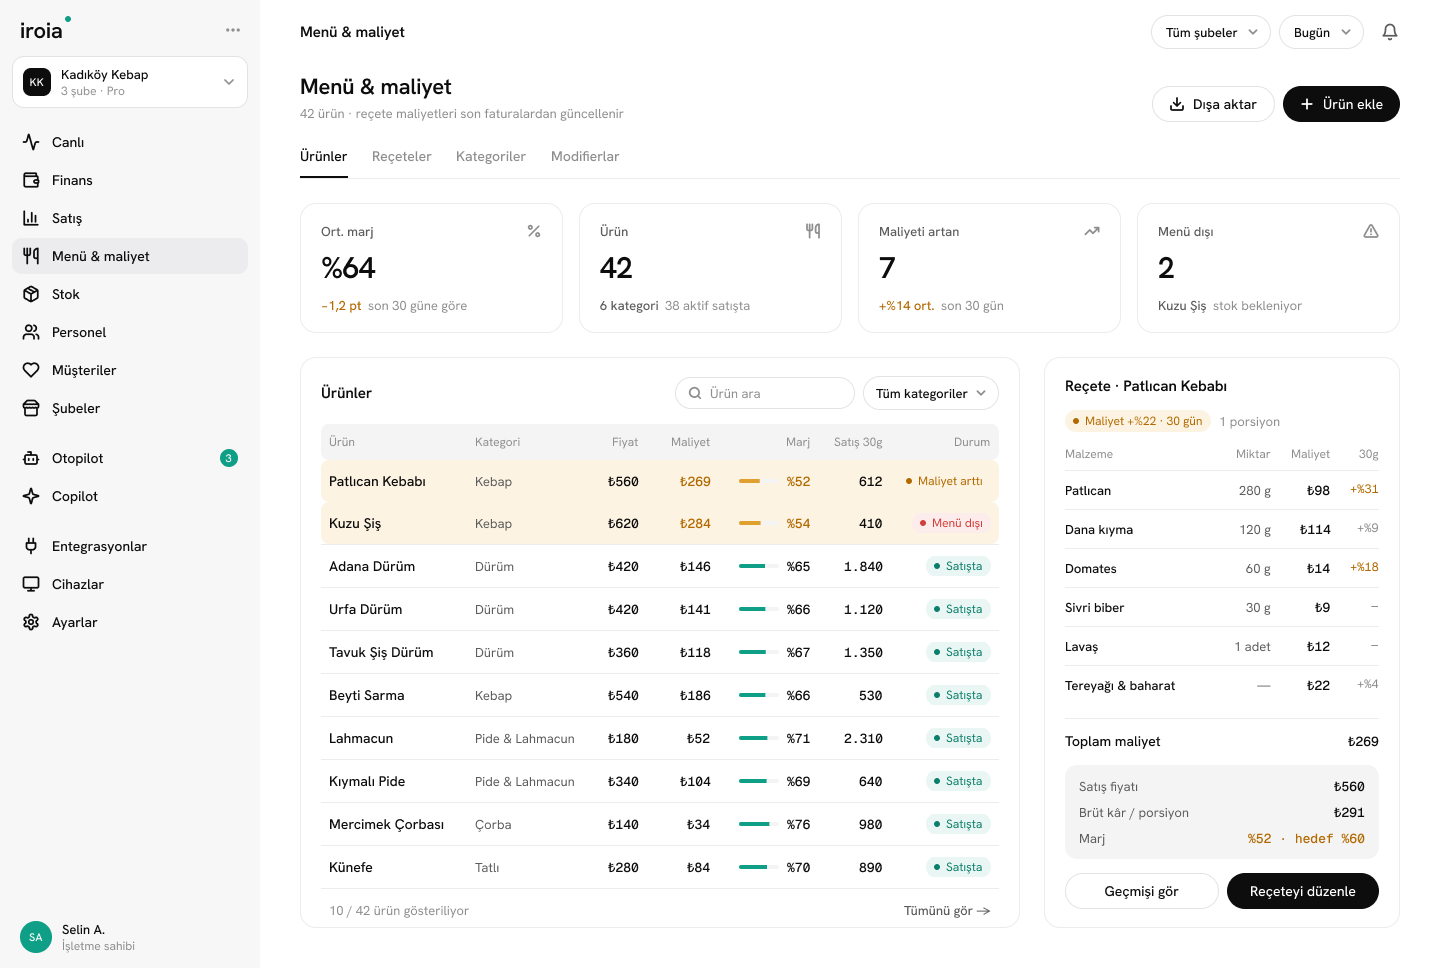Screen dimensions: 1440x968
Task: Switch to the Modifierlar tab
Action: tap(585, 156)
